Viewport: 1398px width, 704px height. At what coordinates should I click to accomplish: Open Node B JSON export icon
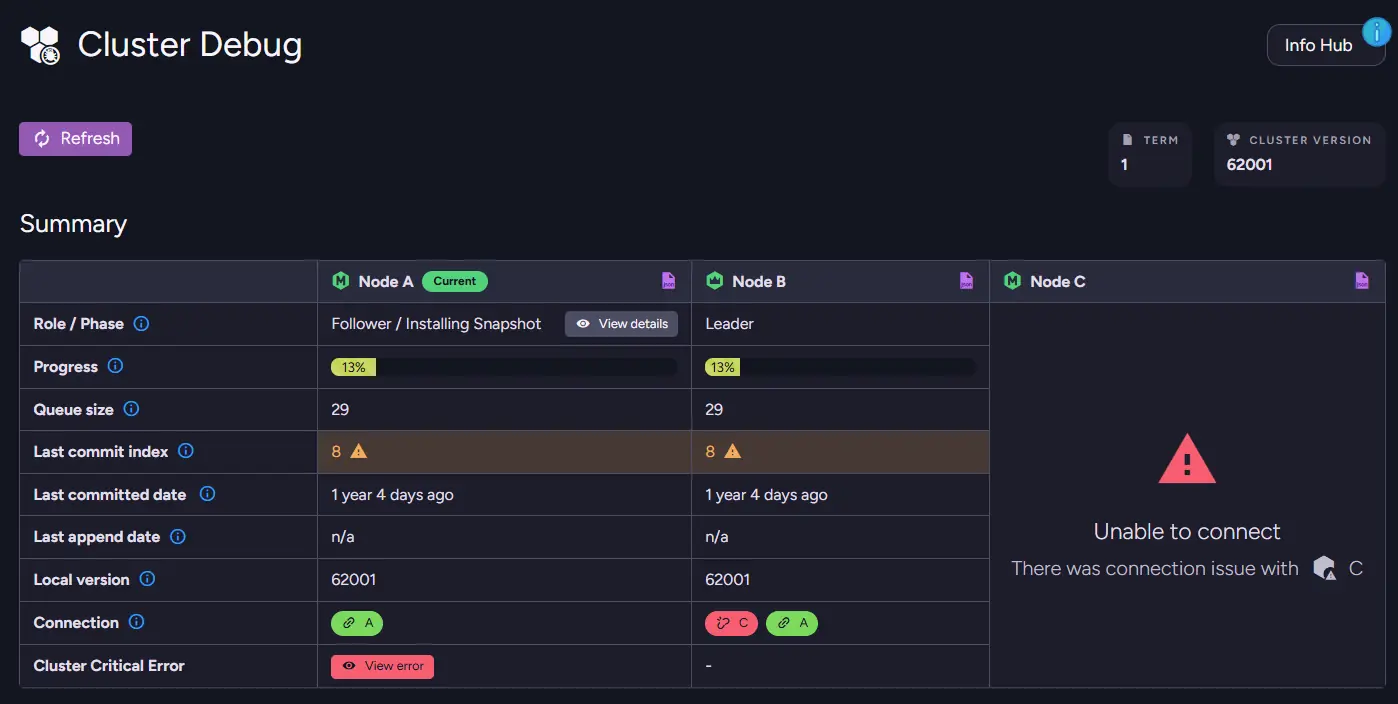(966, 281)
